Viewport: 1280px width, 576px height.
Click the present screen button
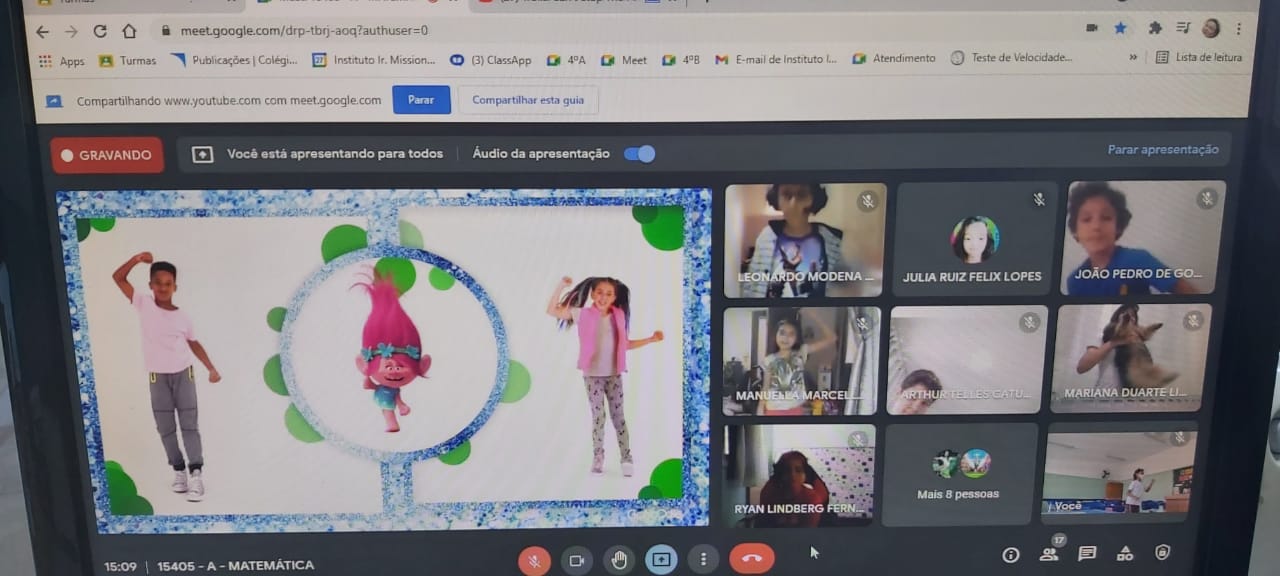[661, 559]
